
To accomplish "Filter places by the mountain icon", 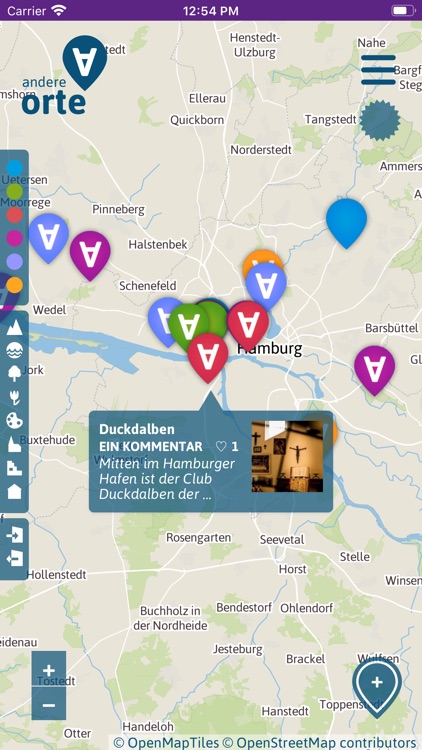I will pyautogui.click(x=14, y=328).
